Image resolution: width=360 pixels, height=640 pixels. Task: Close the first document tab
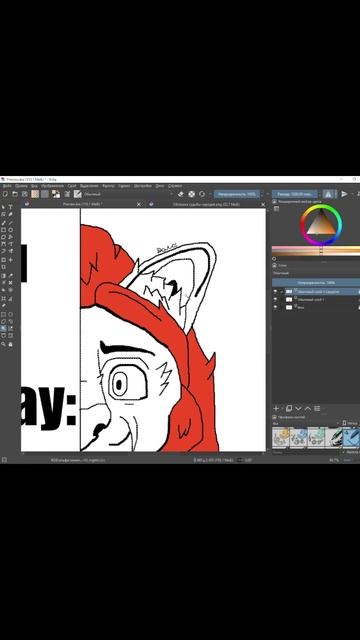[138, 204]
